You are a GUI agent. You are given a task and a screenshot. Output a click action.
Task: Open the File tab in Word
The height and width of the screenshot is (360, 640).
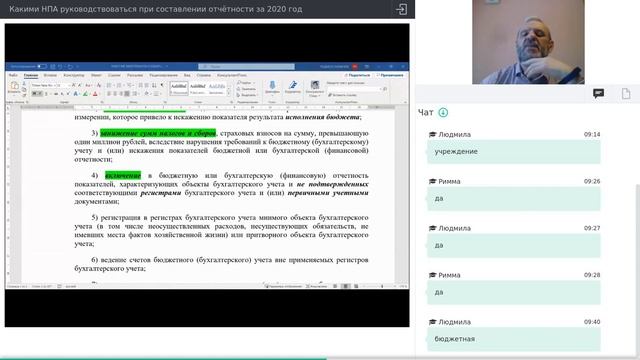13,75
